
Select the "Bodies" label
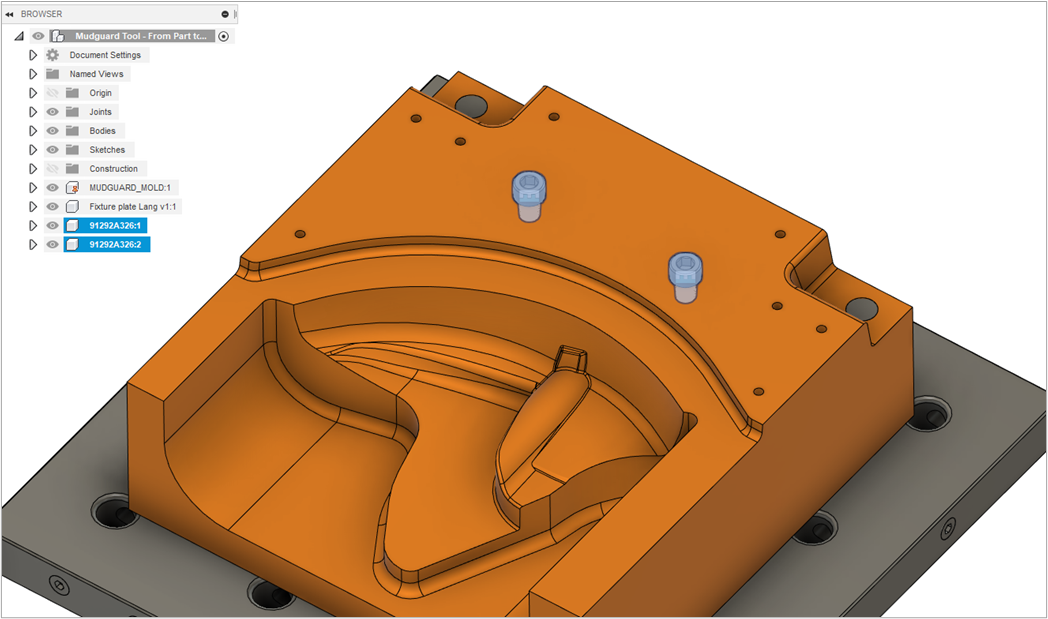point(102,130)
